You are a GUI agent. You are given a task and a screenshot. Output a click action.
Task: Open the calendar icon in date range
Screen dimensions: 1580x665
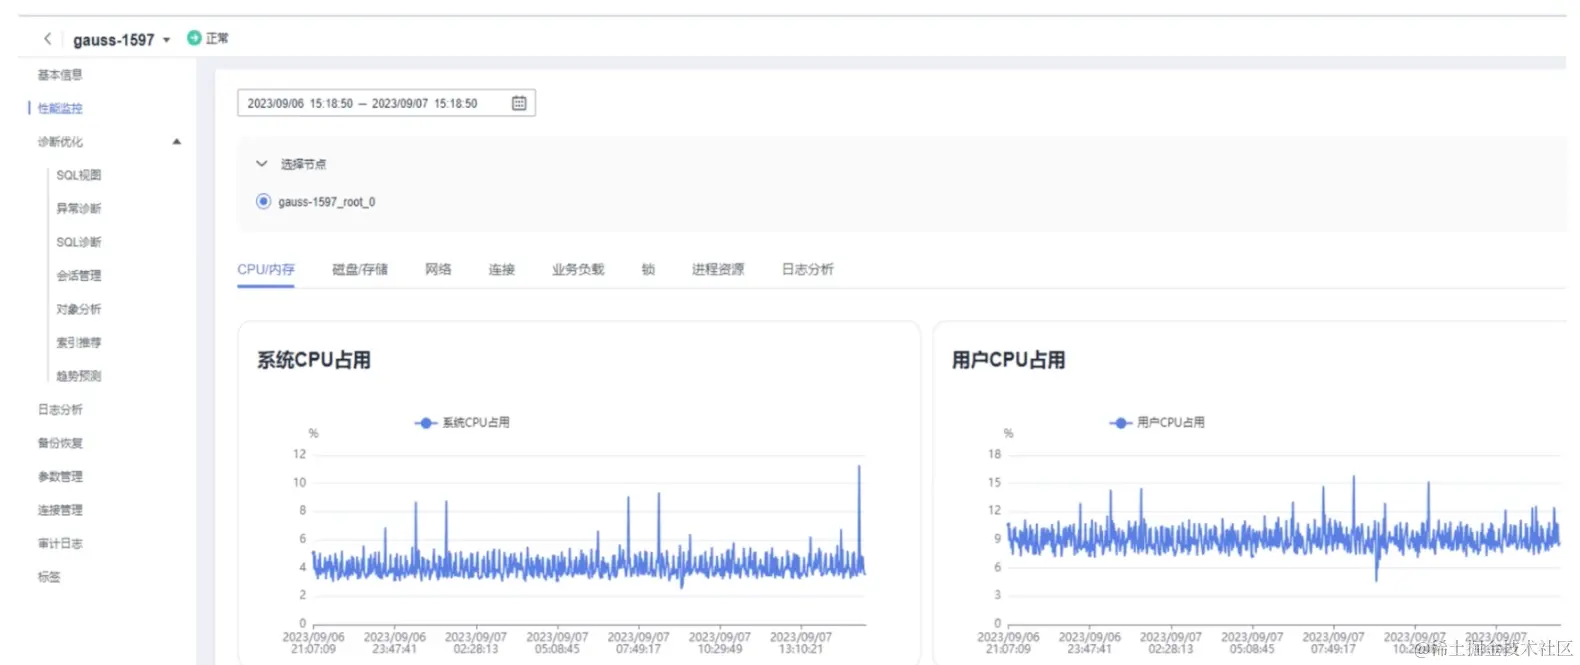[x=519, y=103]
